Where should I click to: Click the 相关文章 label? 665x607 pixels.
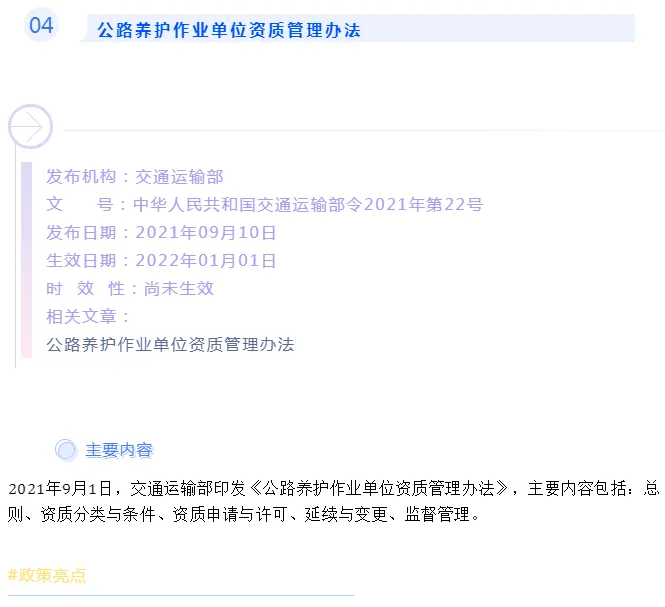click(82, 316)
